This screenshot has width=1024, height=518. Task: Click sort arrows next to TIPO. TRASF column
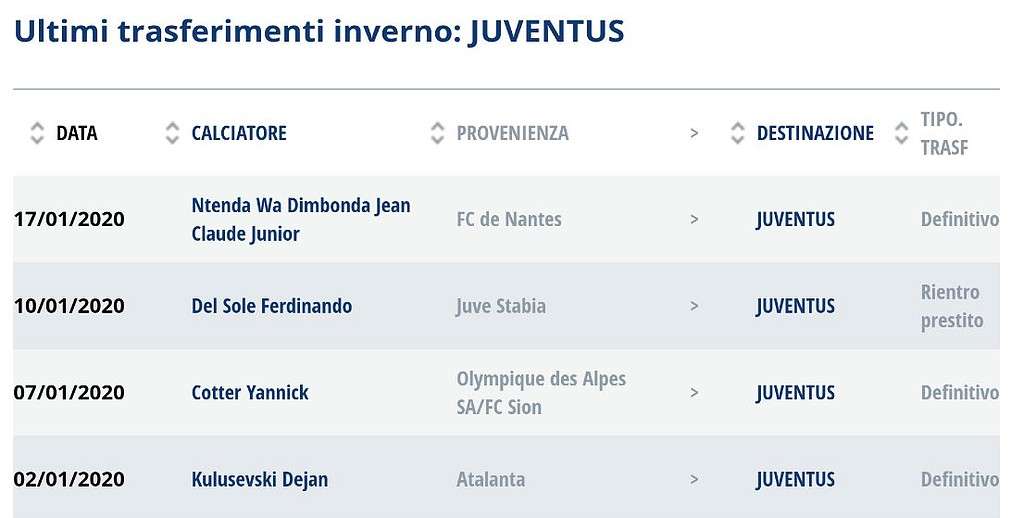901,133
